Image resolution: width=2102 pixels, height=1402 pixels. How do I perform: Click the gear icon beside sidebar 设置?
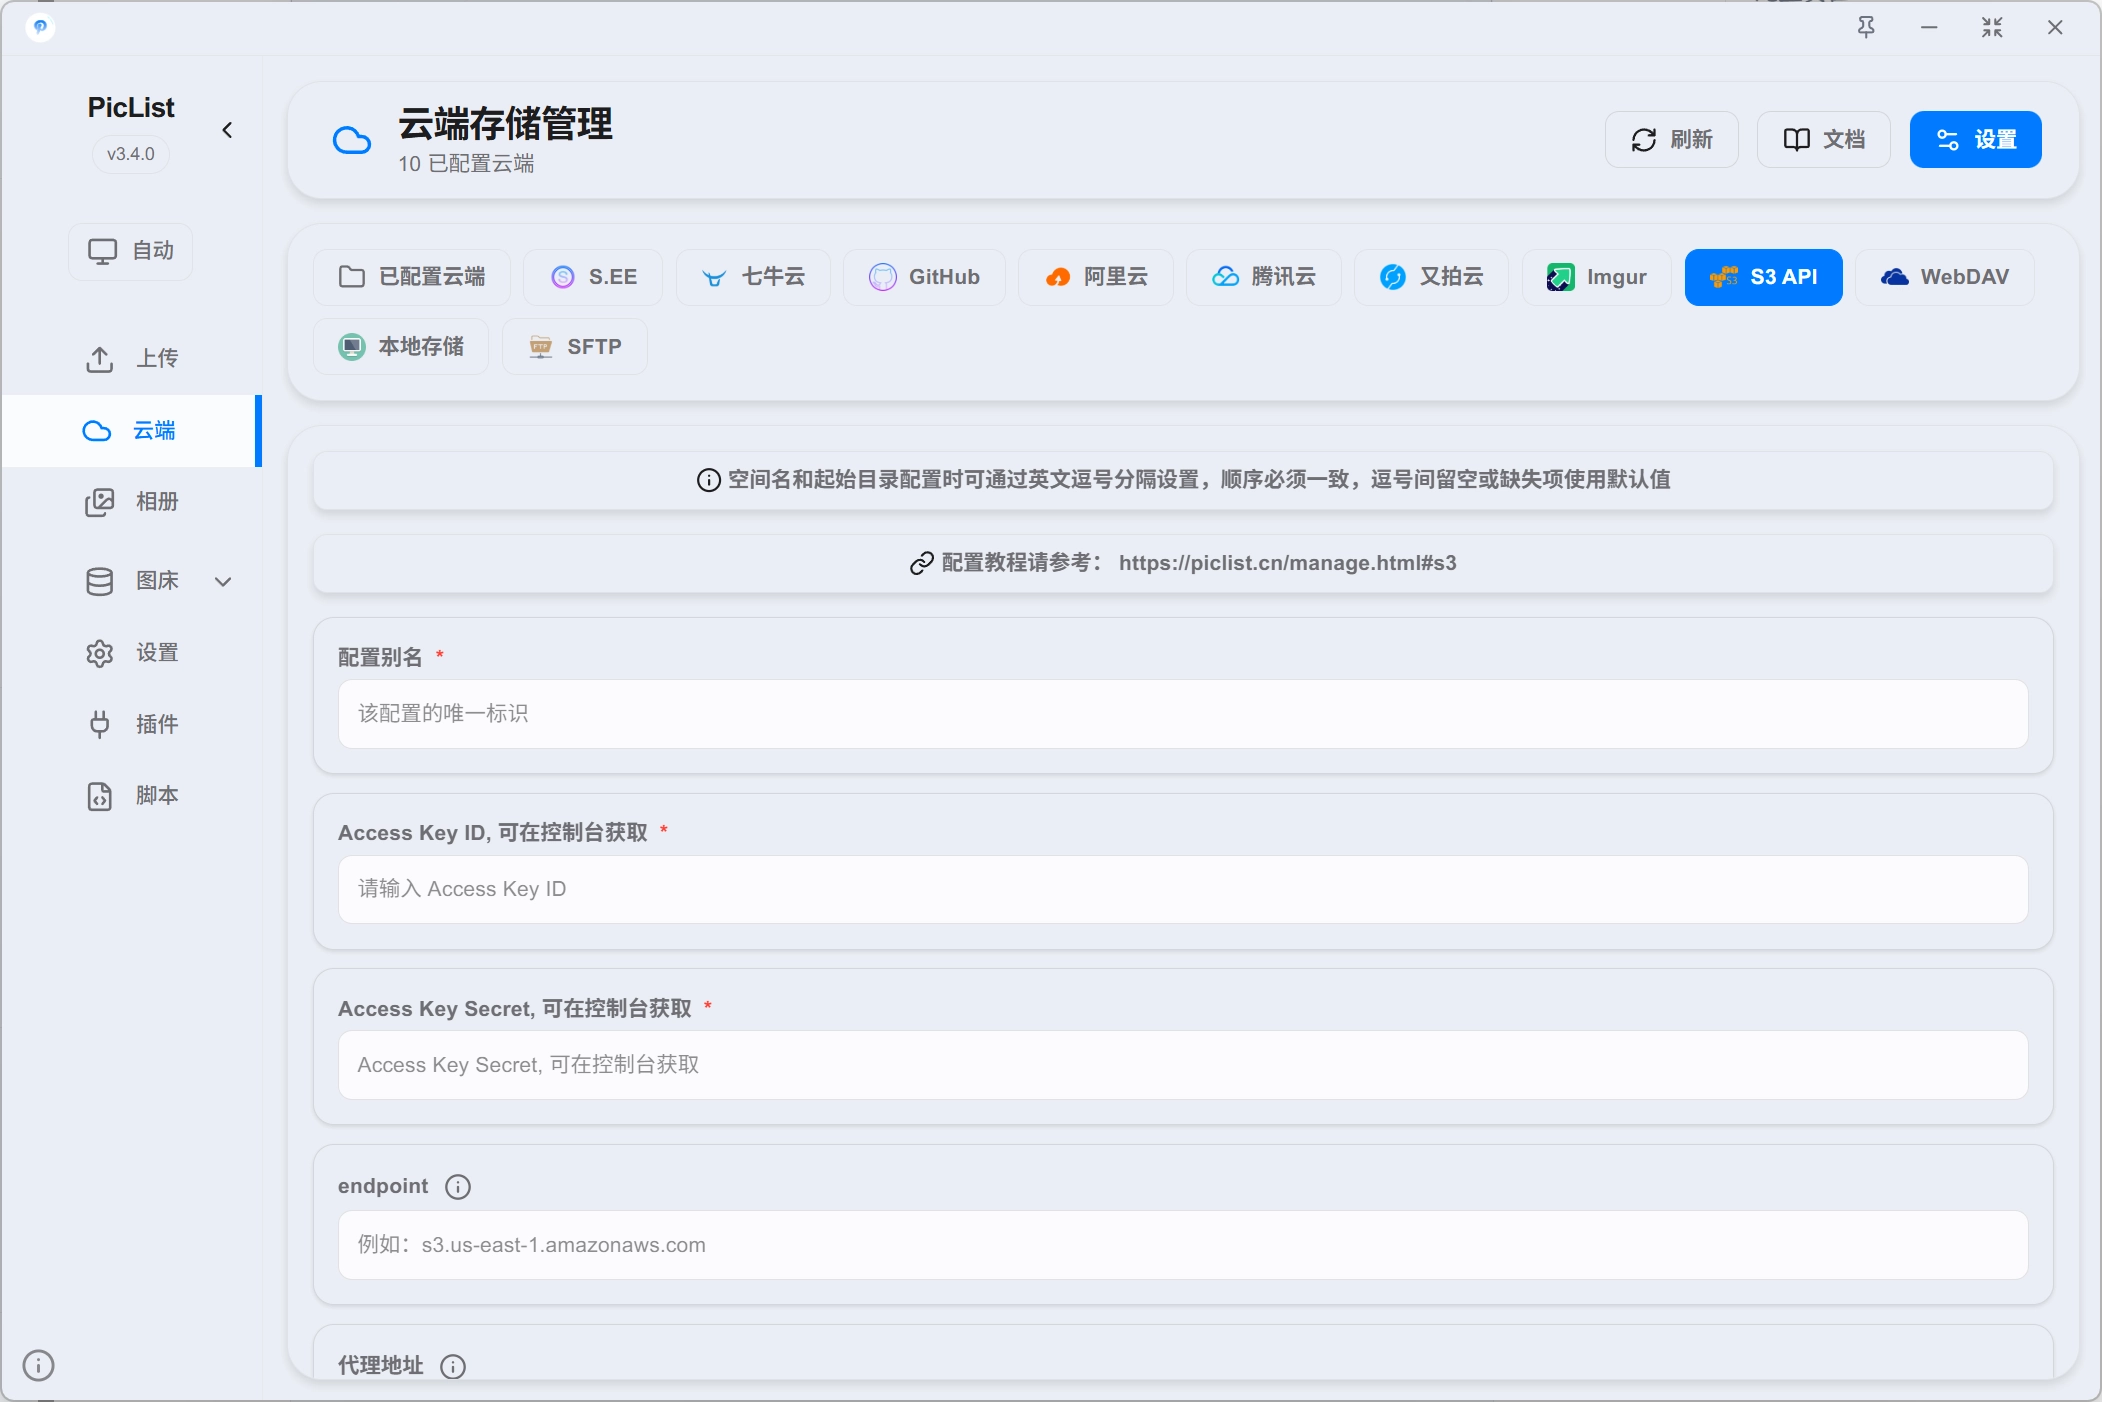(99, 653)
